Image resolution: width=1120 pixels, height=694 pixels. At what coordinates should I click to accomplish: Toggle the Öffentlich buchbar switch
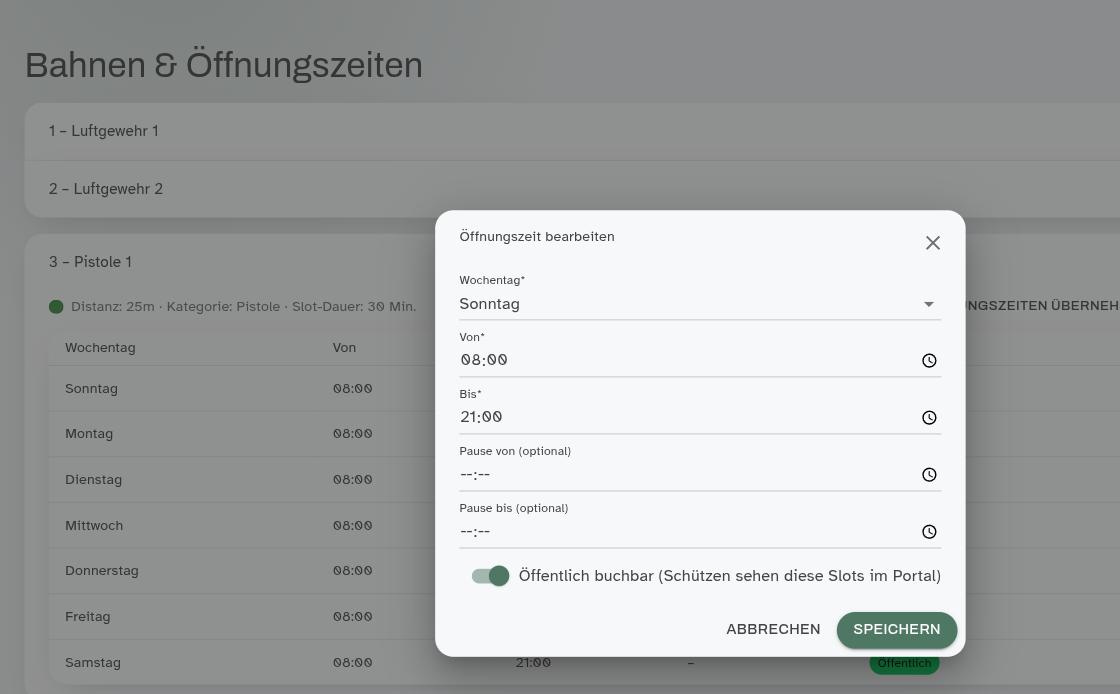click(x=490, y=575)
